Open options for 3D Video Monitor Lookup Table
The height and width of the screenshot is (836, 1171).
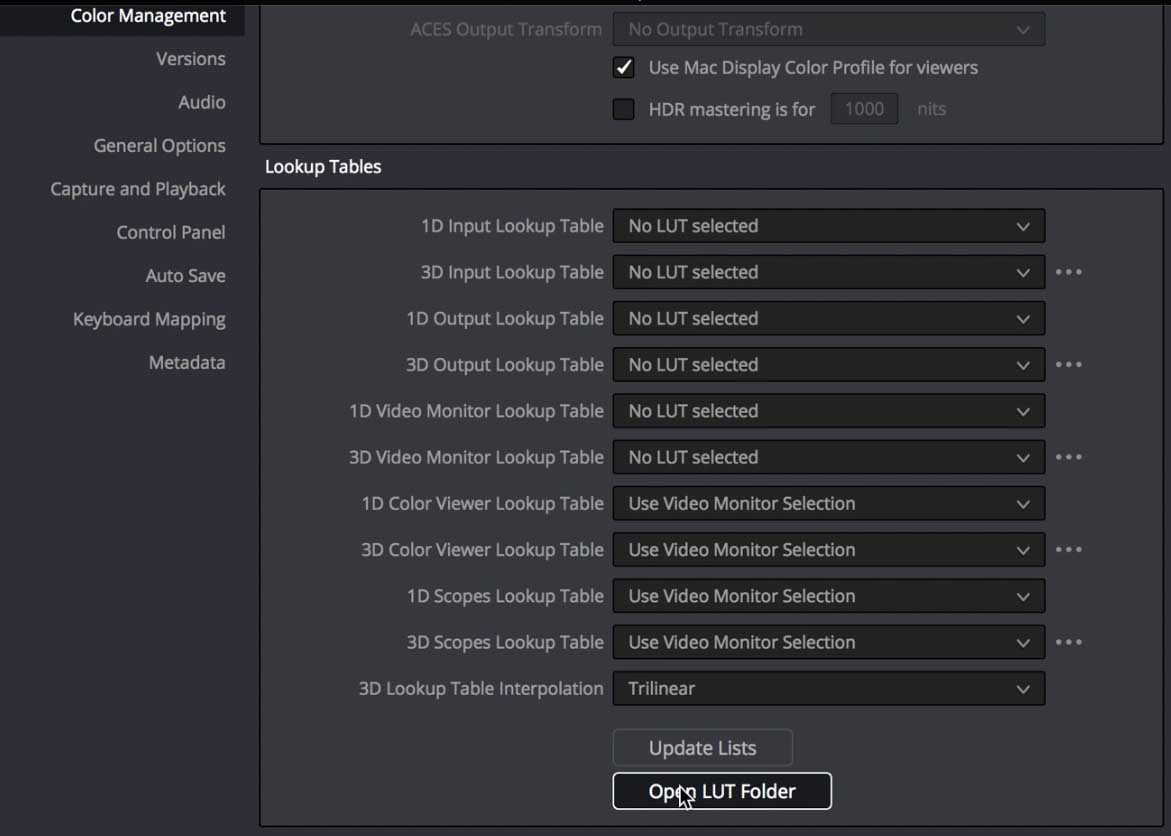(1069, 457)
